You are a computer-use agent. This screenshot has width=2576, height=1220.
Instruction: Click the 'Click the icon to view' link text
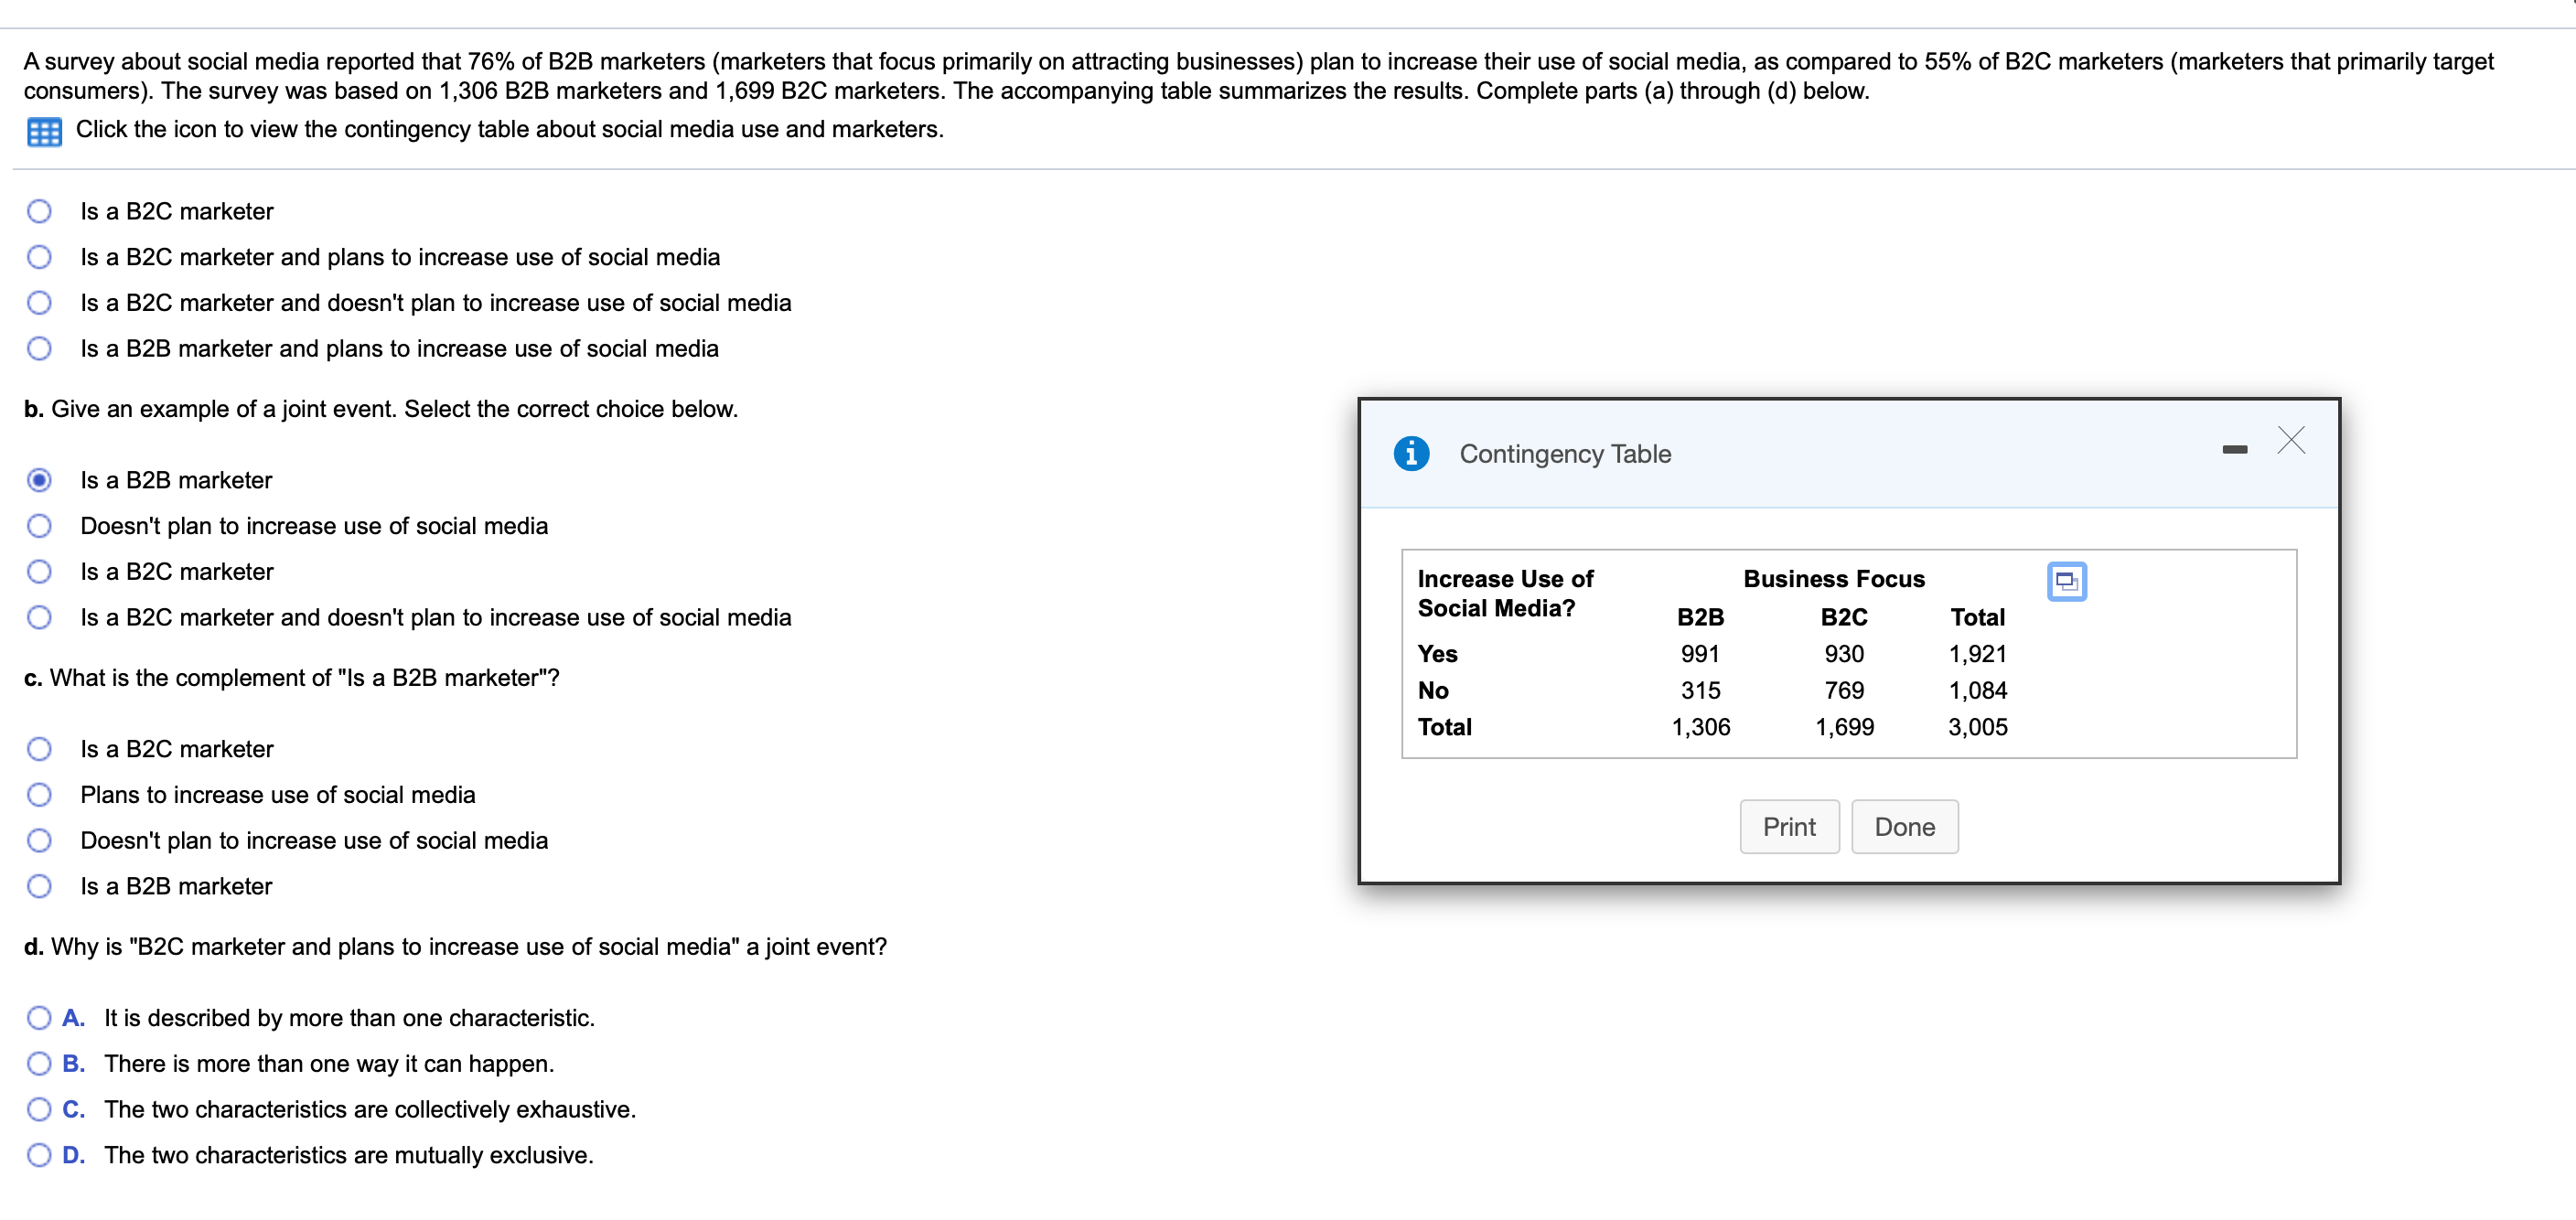point(509,129)
